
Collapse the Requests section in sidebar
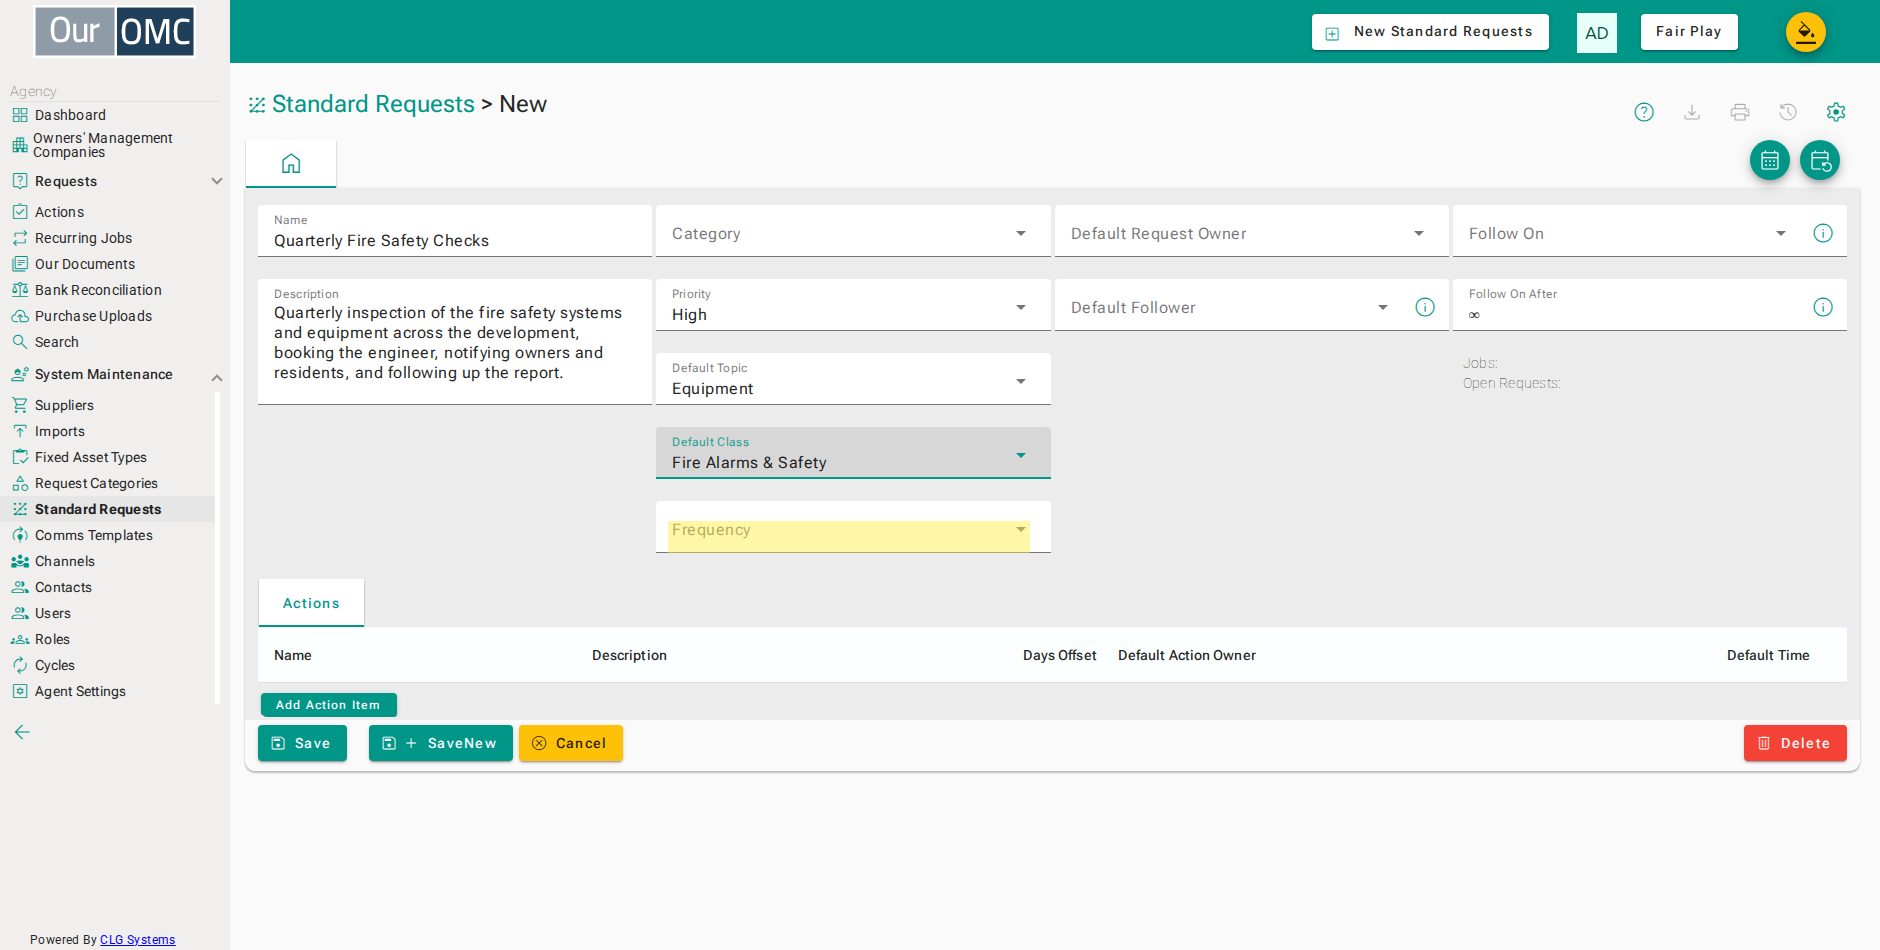click(x=217, y=181)
